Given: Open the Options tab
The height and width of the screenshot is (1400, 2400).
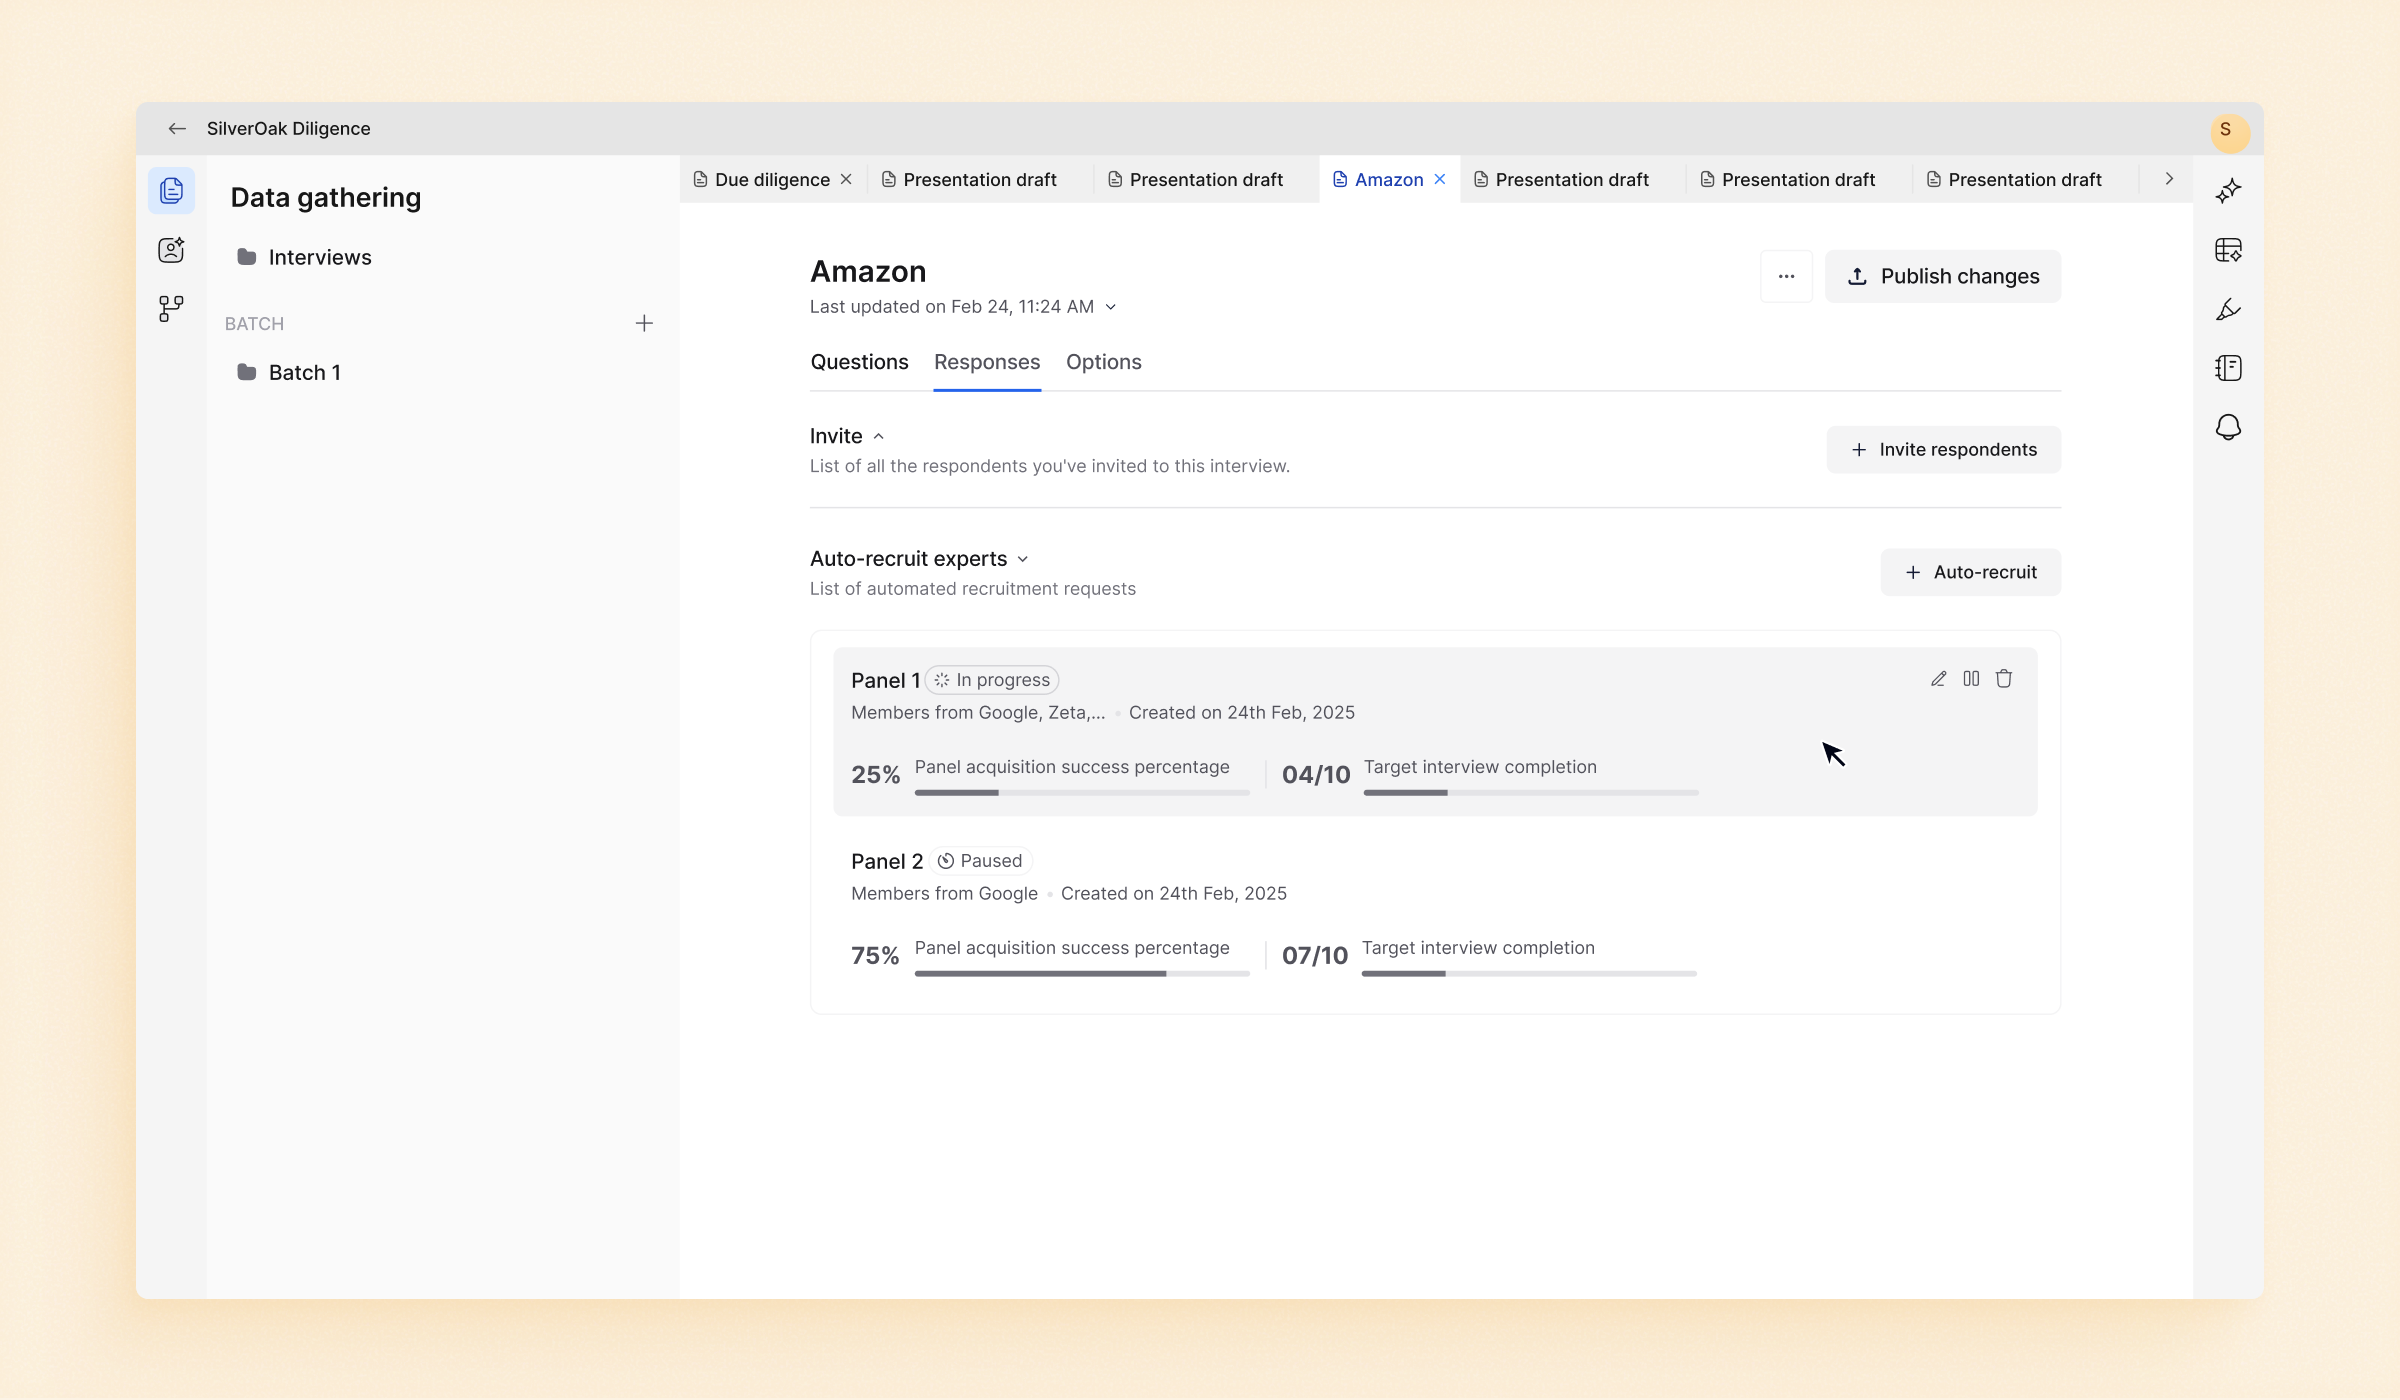Looking at the screenshot, I should pos(1103,362).
